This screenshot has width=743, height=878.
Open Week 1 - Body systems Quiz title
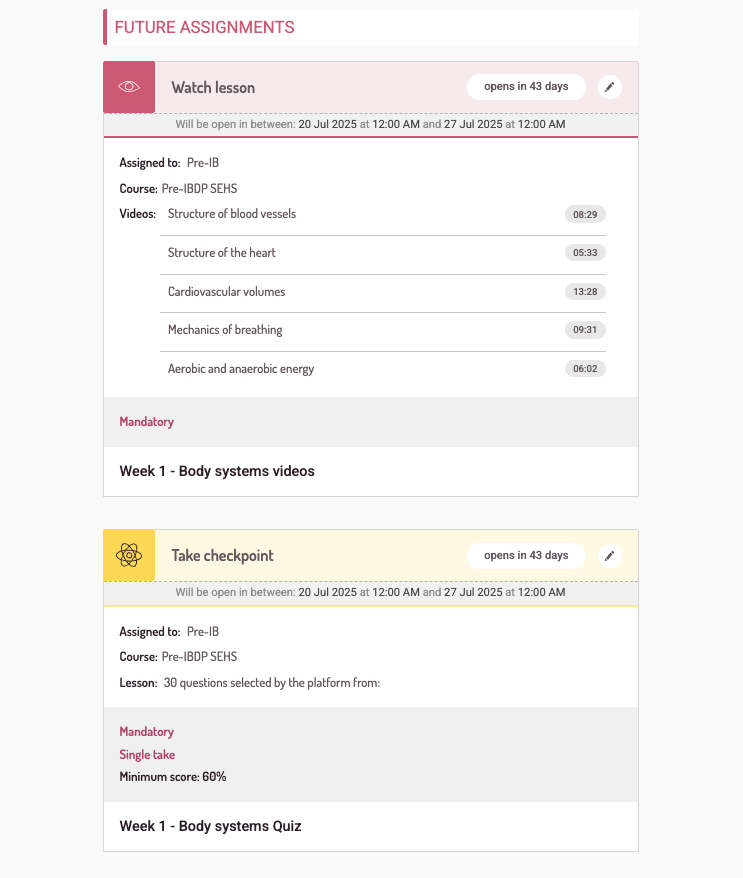point(210,826)
